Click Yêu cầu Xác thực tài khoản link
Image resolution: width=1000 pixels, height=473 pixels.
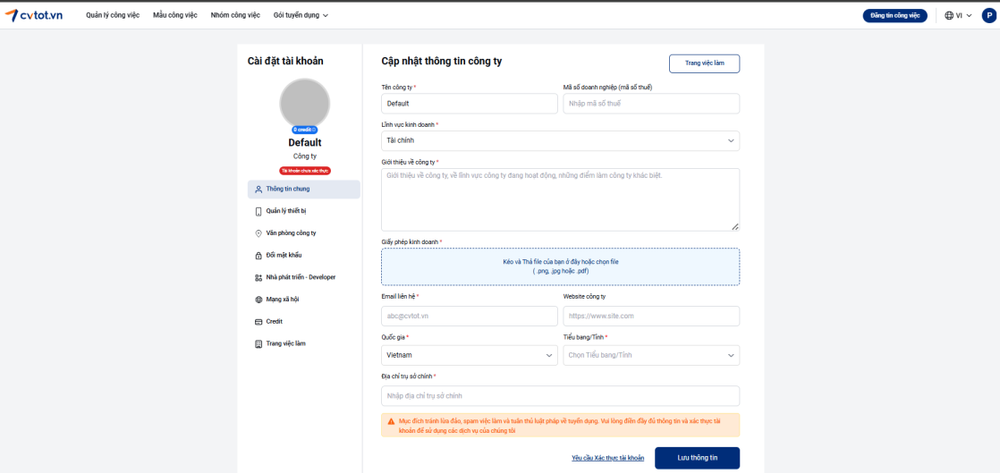tap(607, 458)
